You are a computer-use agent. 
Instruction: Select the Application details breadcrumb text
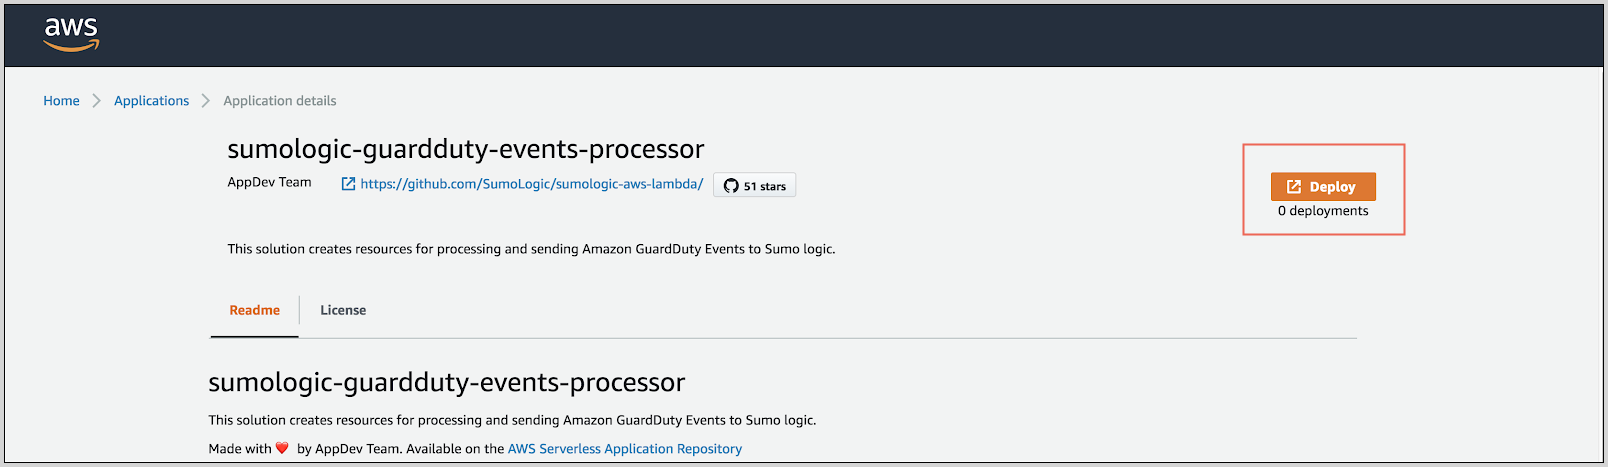click(x=280, y=101)
